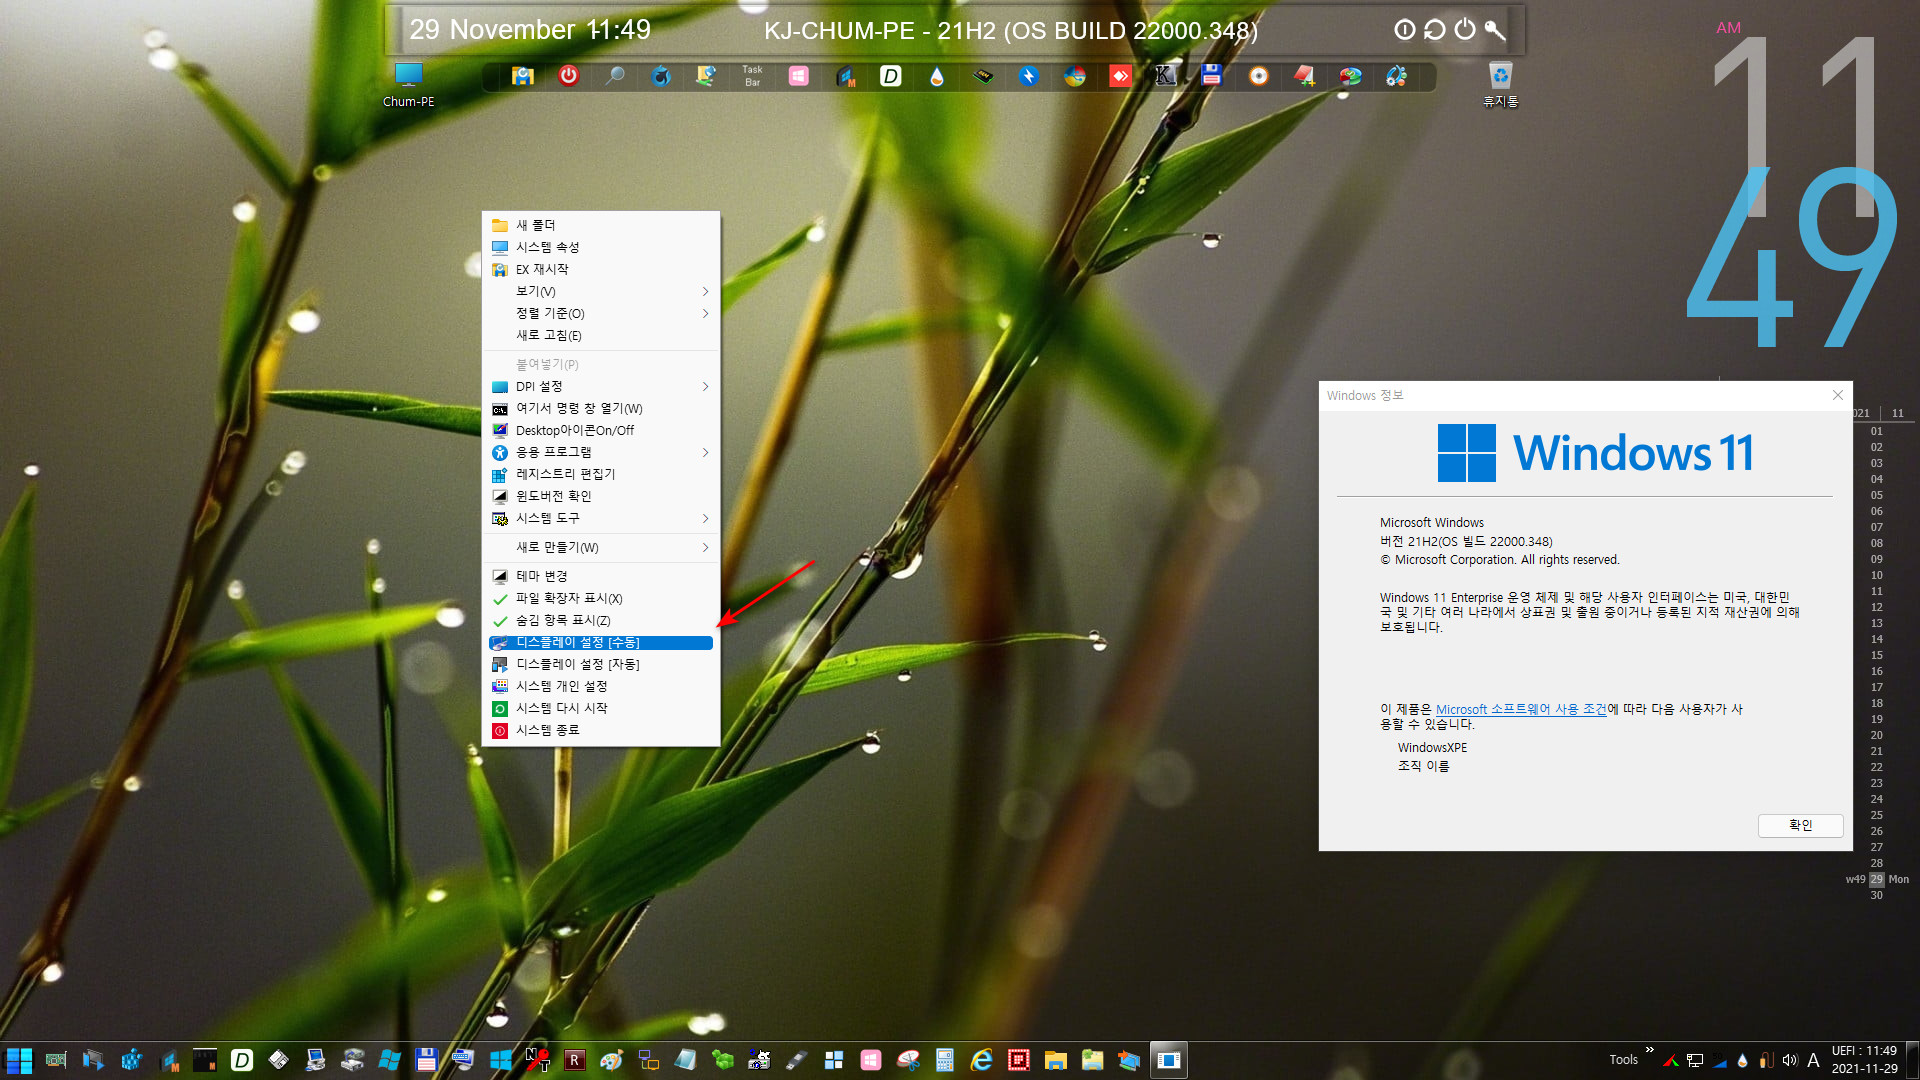1920x1080 pixels.
Task: Expand the 정렬 기준(O) submenu
Action: [x=600, y=313]
